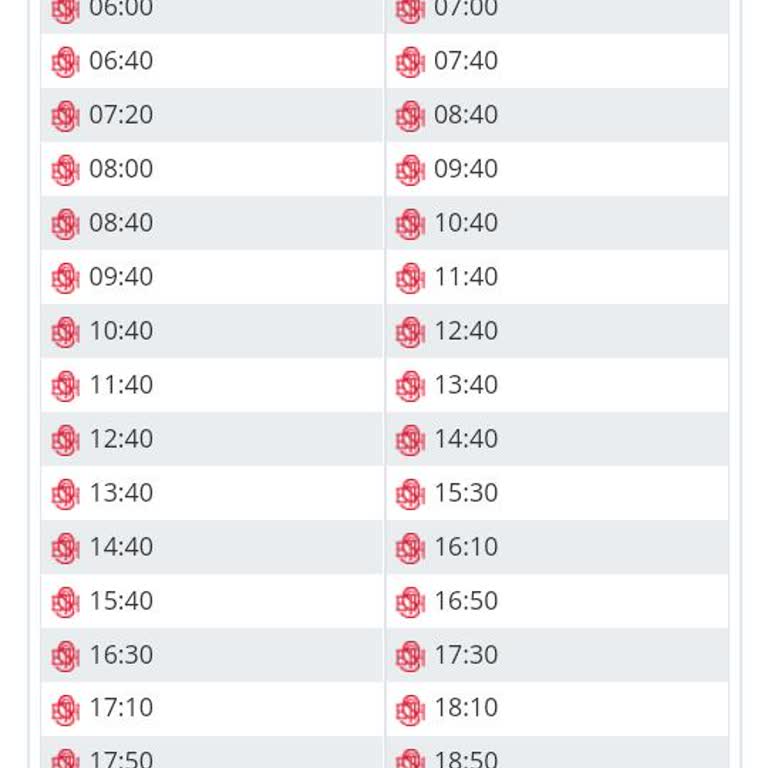768x768 pixels.
Task: Select the 06:40 departure time
Action: [121, 61]
